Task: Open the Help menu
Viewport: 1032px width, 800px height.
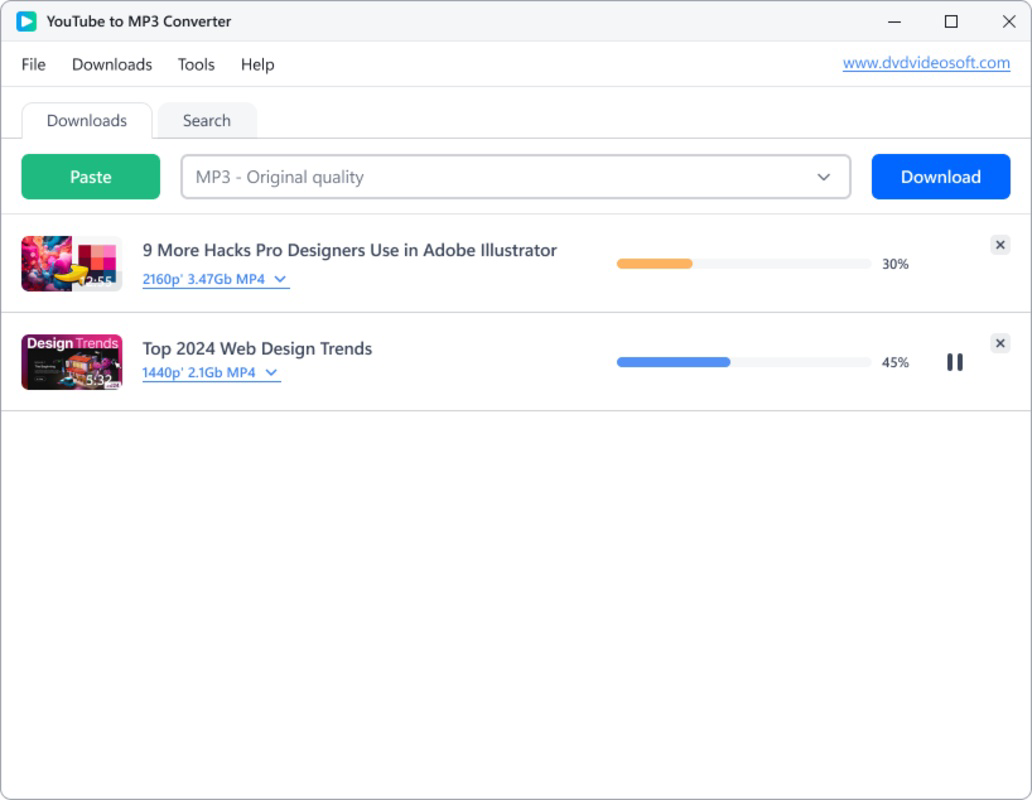Action: tap(257, 64)
